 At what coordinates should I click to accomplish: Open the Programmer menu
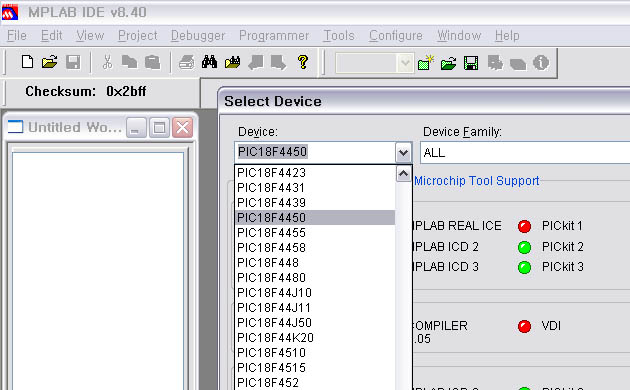coord(274,35)
